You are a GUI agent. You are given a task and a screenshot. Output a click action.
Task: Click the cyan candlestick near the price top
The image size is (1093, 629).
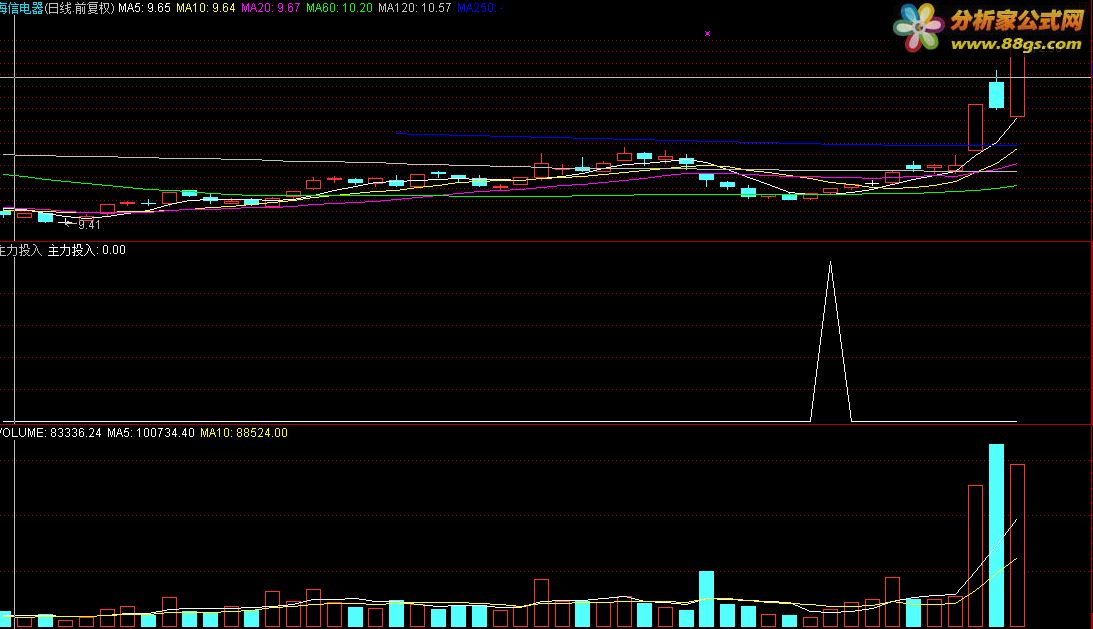997,94
